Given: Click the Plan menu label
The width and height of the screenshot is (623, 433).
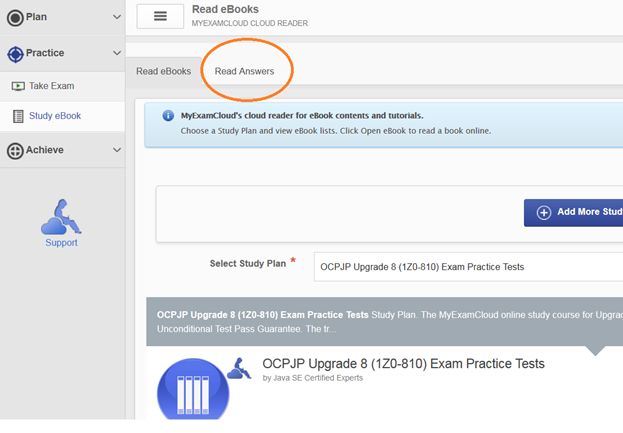Looking at the screenshot, I should pos(36,17).
